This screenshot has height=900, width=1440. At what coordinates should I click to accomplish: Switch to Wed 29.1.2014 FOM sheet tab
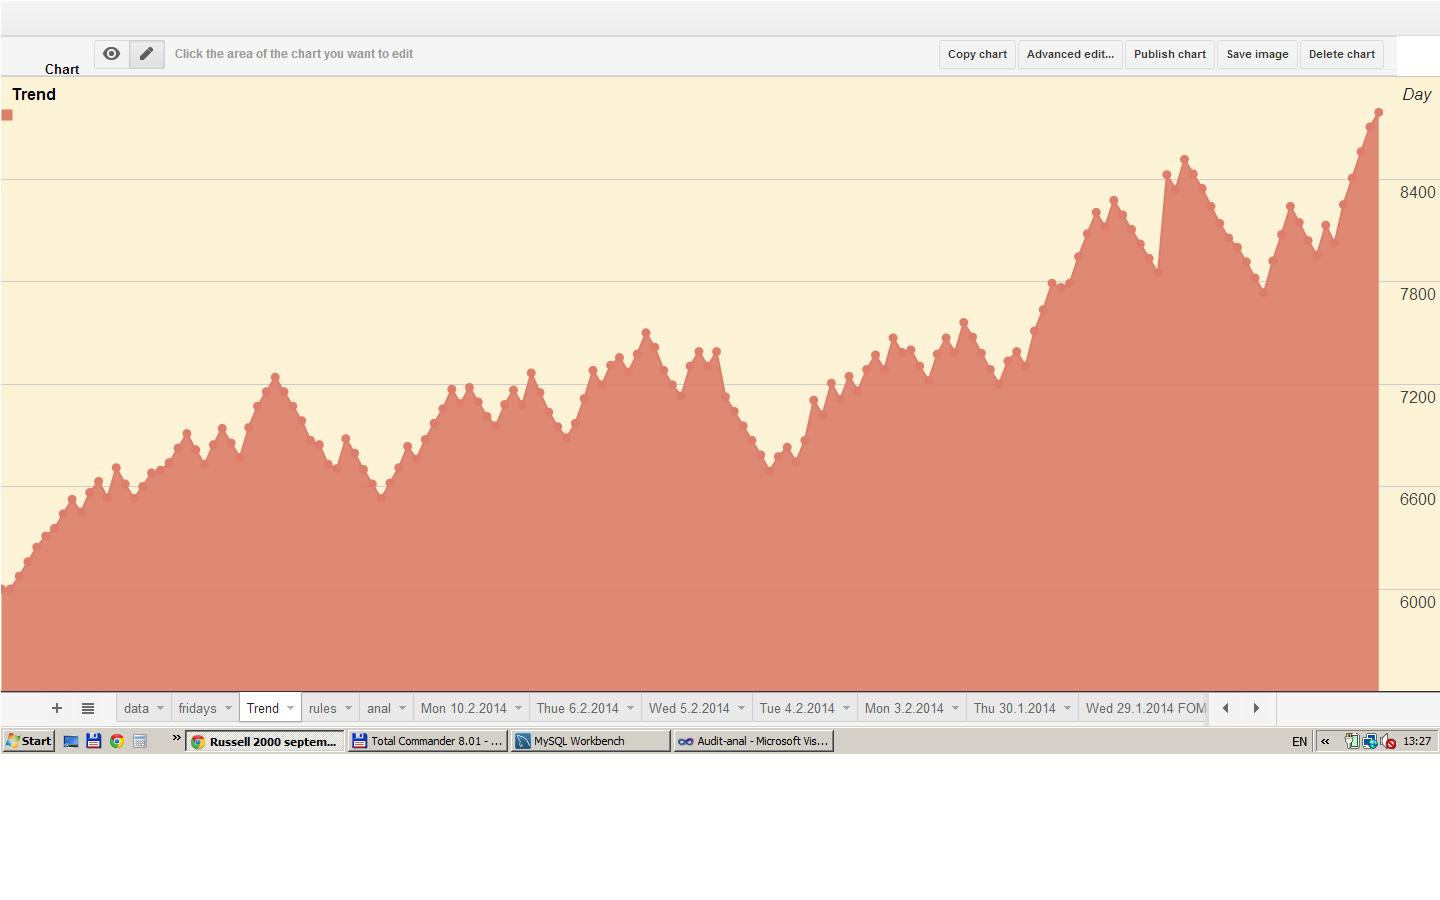(x=1146, y=708)
